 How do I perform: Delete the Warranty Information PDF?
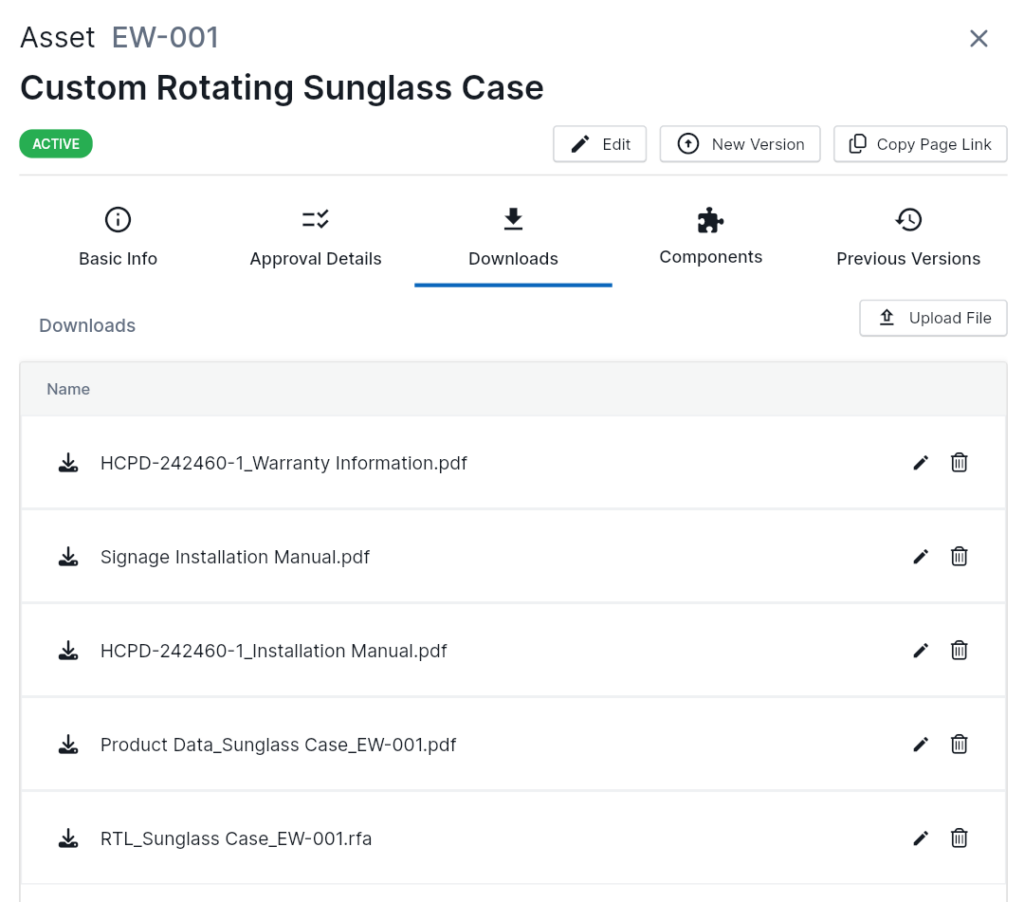pyautogui.click(x=959, y=463)
